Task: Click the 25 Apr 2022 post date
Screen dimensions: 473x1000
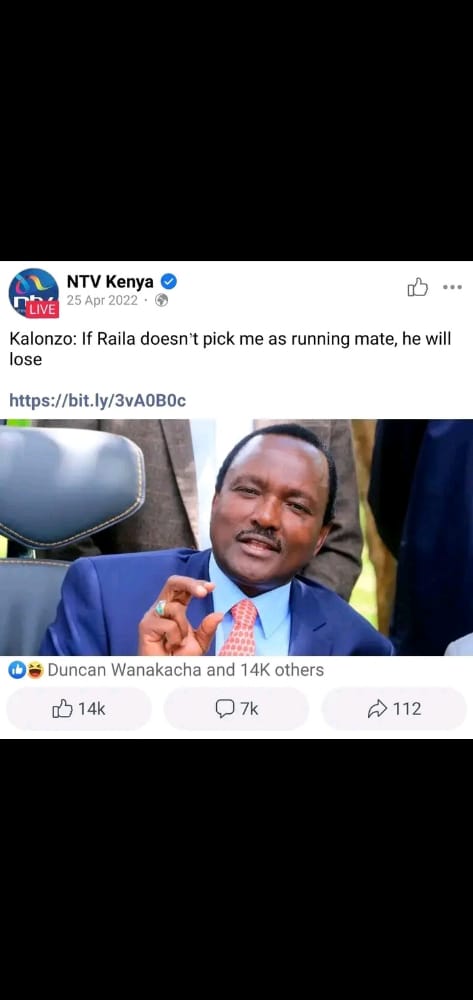Action: 102,300
